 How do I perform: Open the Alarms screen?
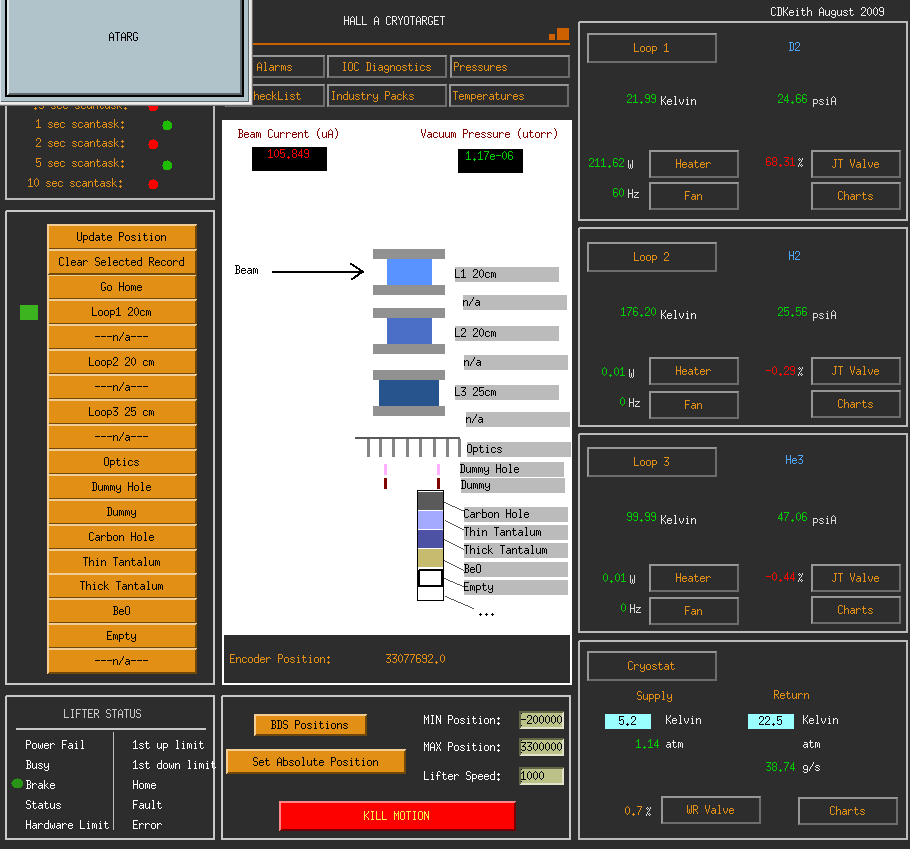(x=288, y=67)
